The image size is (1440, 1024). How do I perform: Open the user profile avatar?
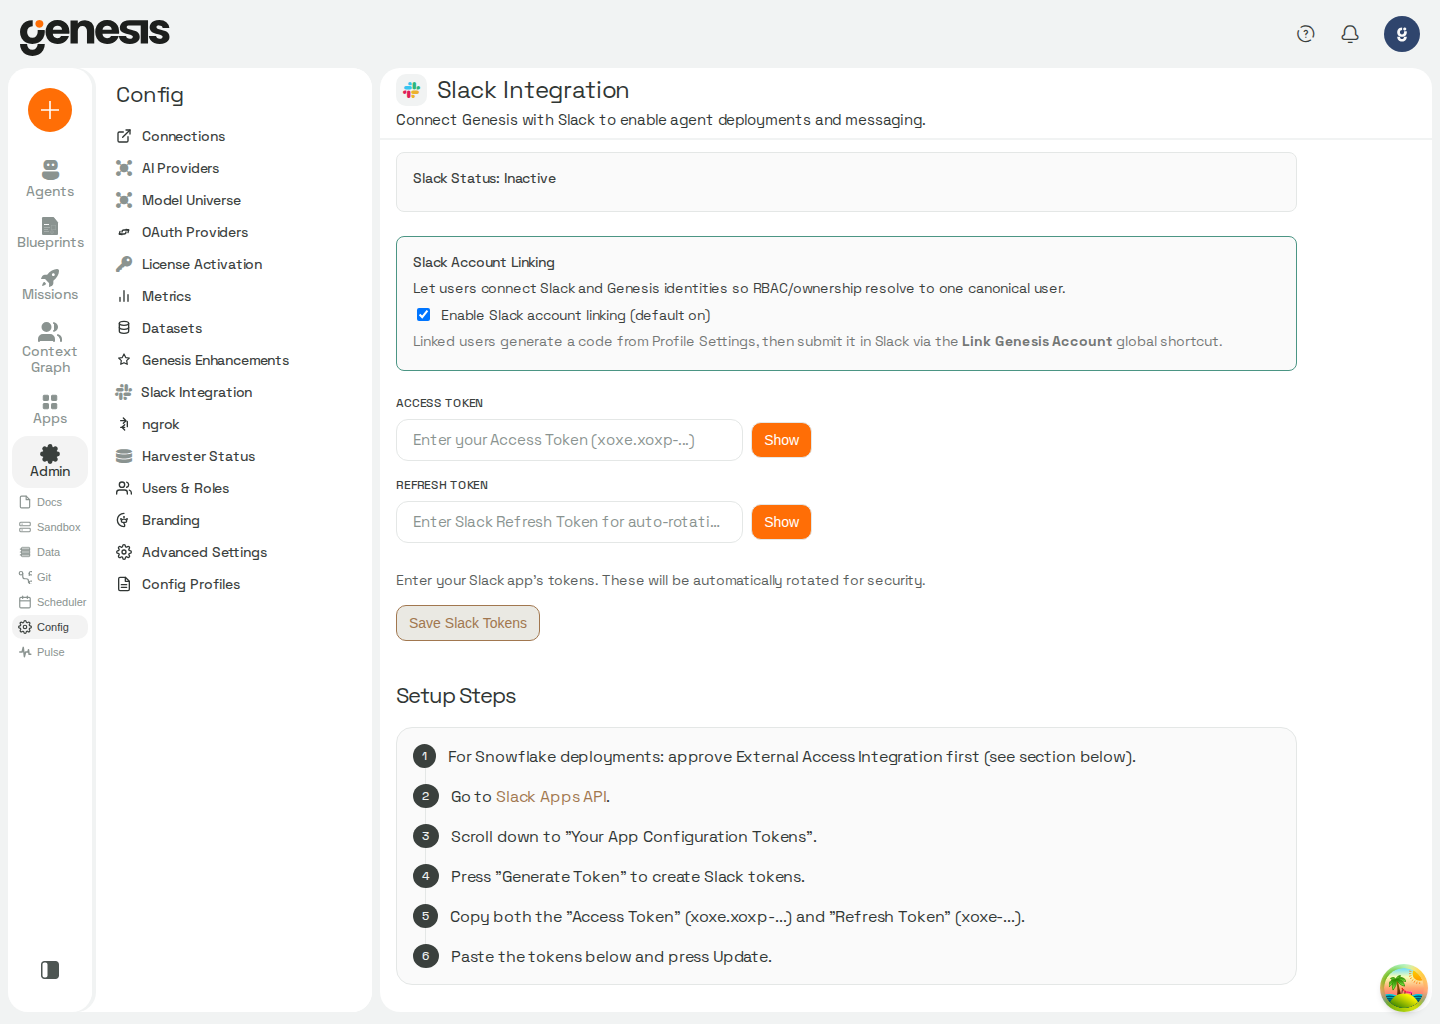[1402, 34]
